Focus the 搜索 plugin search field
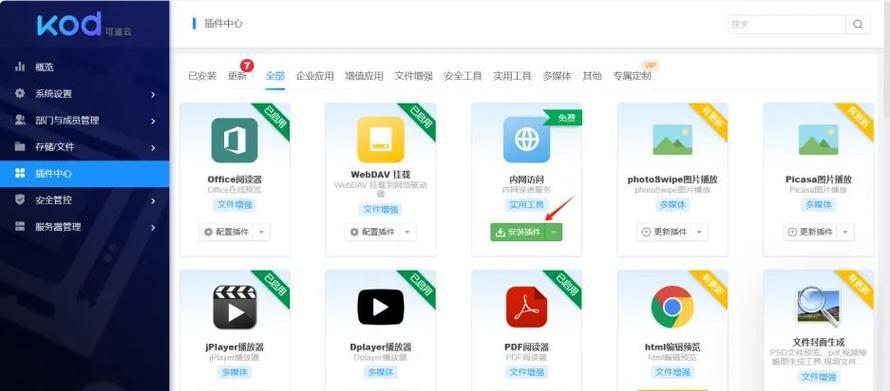The image size is (890, 391). pyautogui.click(x=787, y=24)
